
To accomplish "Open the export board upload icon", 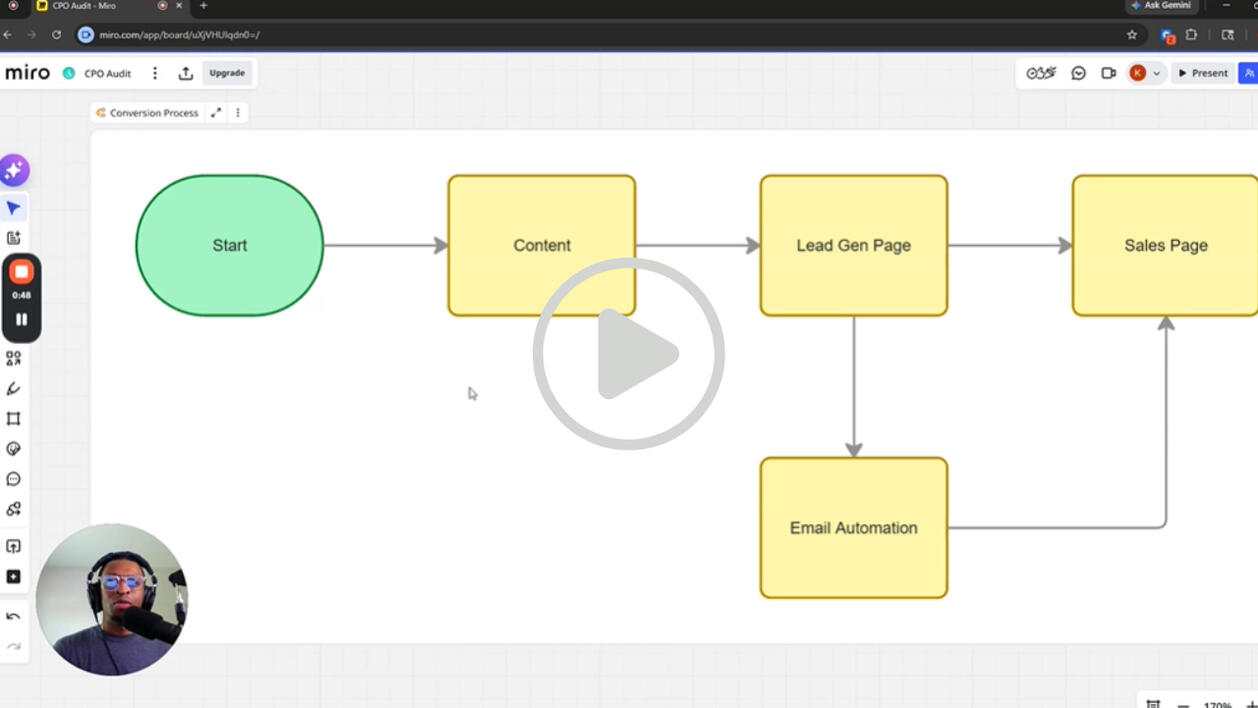I will click(x=186, y=73).
